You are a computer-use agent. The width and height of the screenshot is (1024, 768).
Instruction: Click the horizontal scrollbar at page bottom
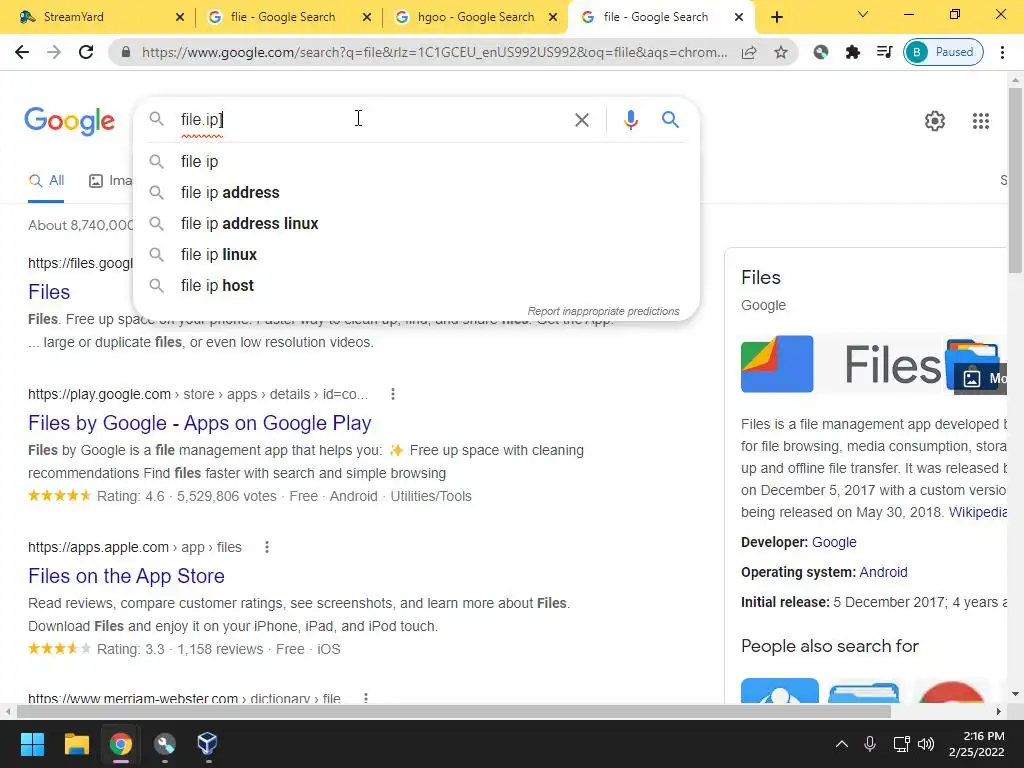click(x=454, y=711)
